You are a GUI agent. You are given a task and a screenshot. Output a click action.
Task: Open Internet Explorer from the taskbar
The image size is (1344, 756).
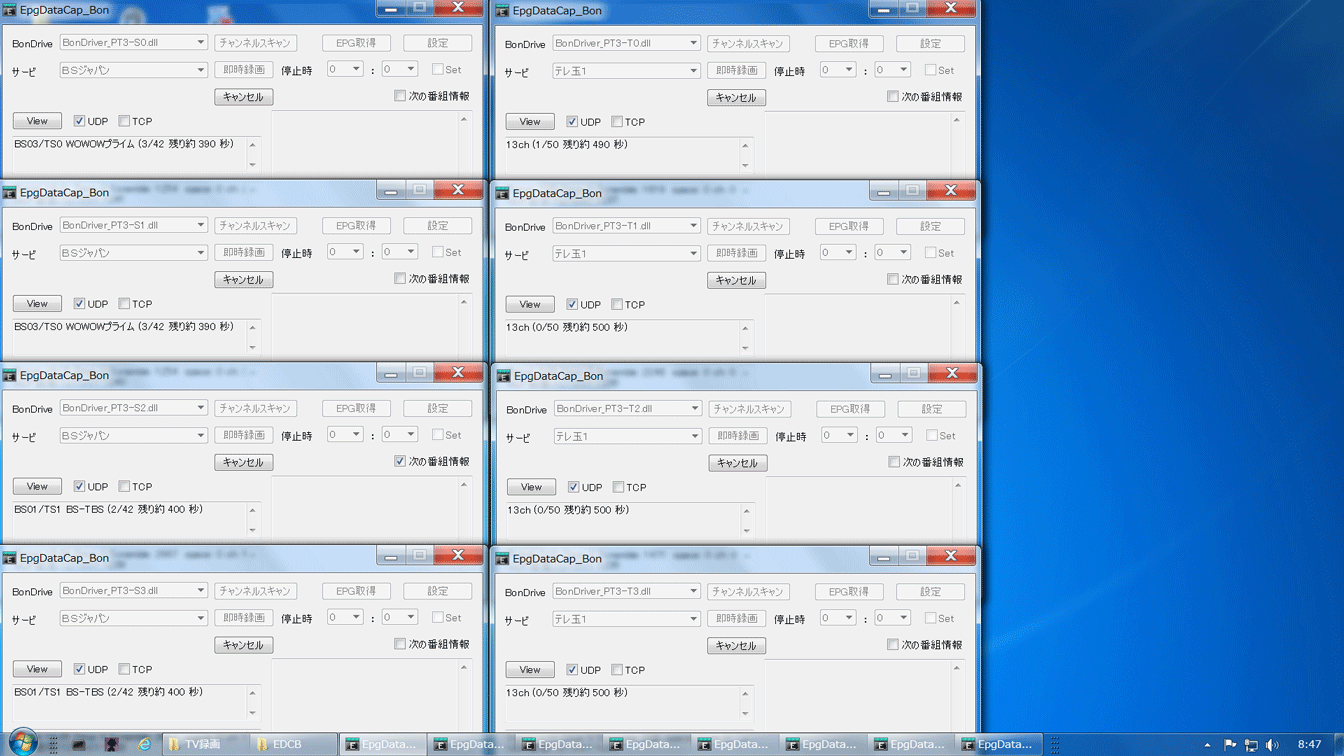coord(144,744)
